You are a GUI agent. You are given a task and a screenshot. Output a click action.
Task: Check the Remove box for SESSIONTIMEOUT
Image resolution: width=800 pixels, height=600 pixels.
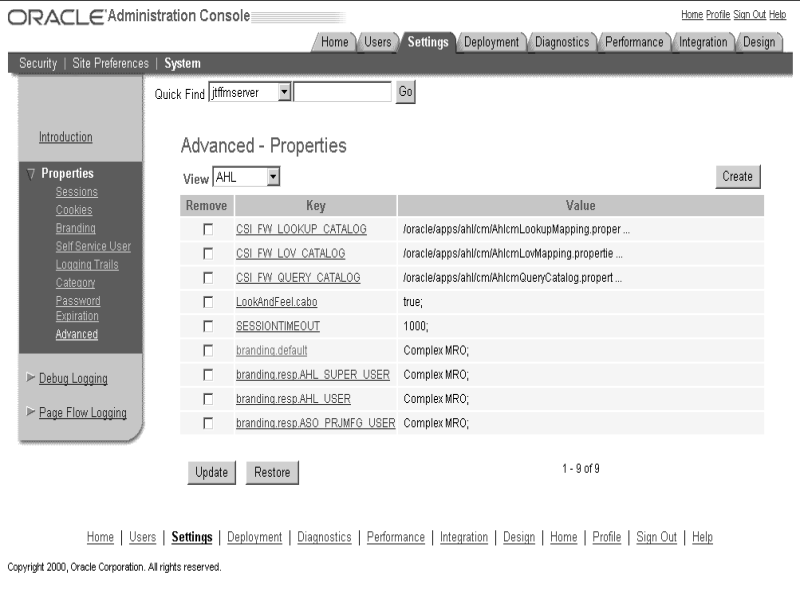tap(208, 326)
